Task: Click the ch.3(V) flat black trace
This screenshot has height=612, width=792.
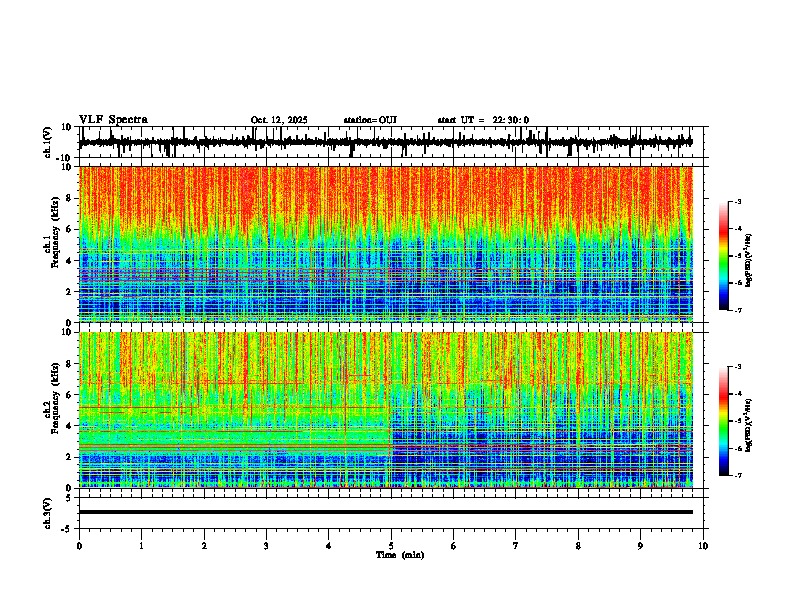Action: (x=386, y=512)
